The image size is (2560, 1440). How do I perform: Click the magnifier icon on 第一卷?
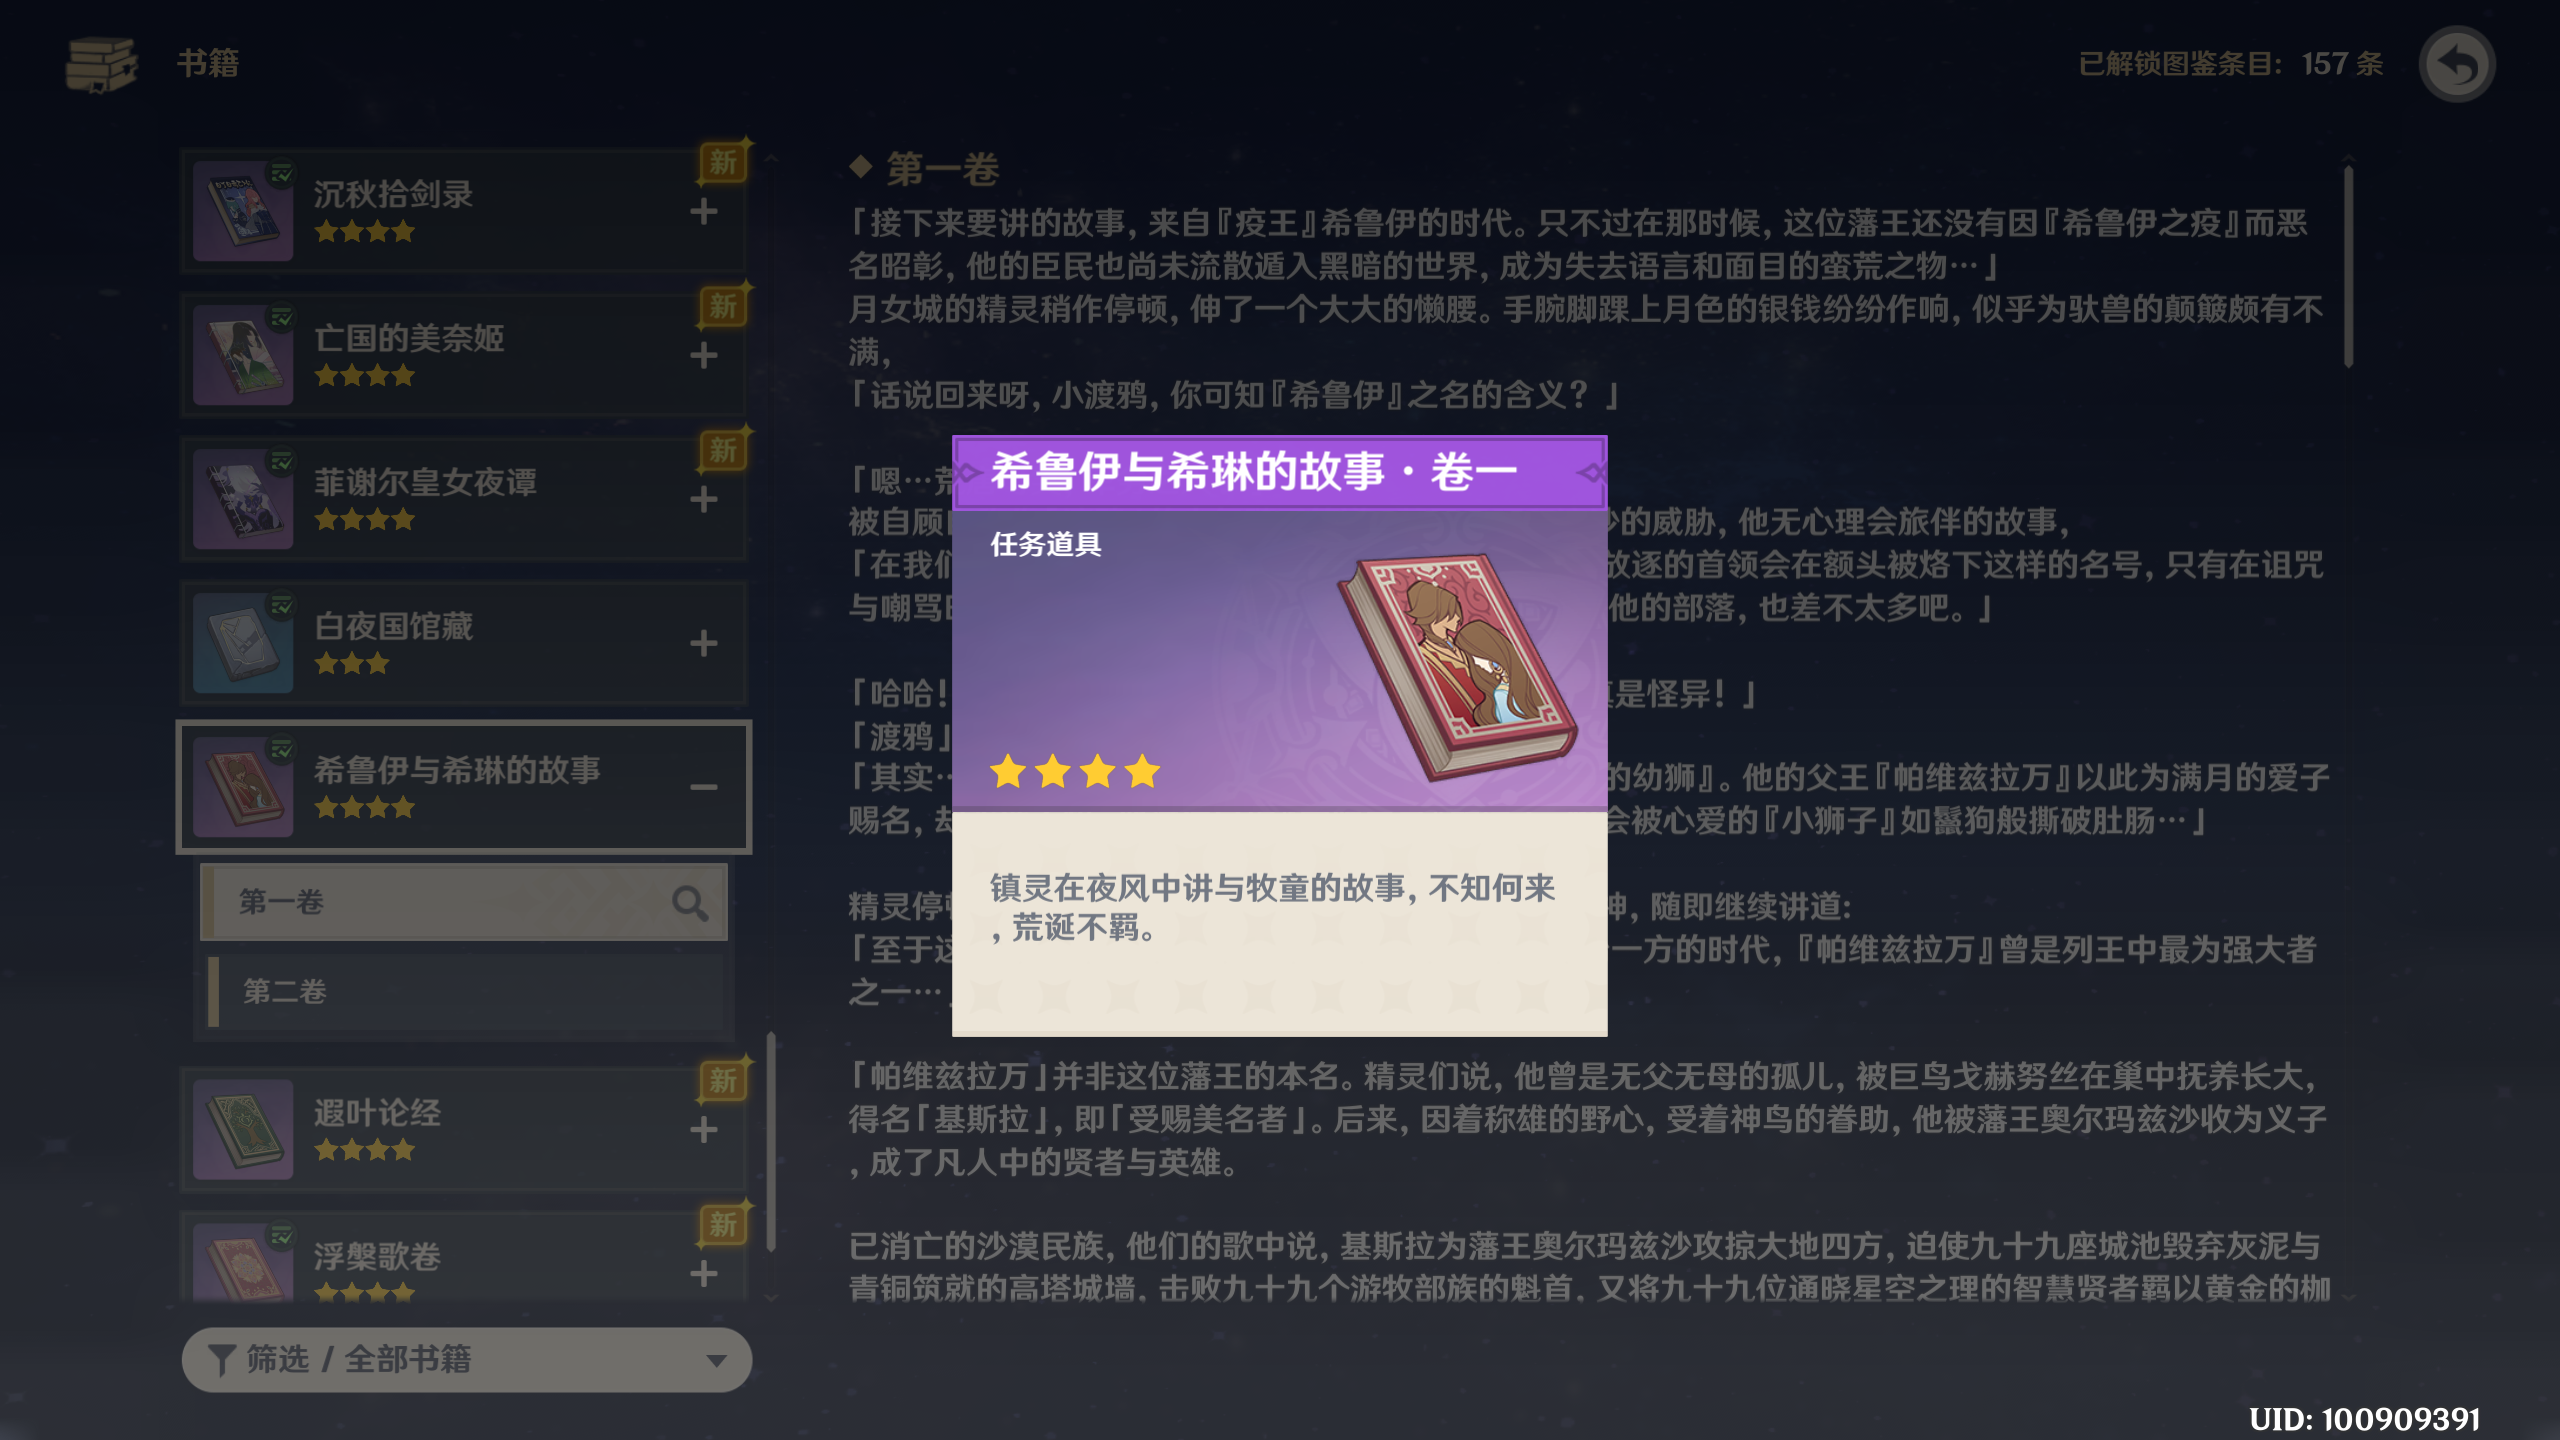(x=690, y=903)
